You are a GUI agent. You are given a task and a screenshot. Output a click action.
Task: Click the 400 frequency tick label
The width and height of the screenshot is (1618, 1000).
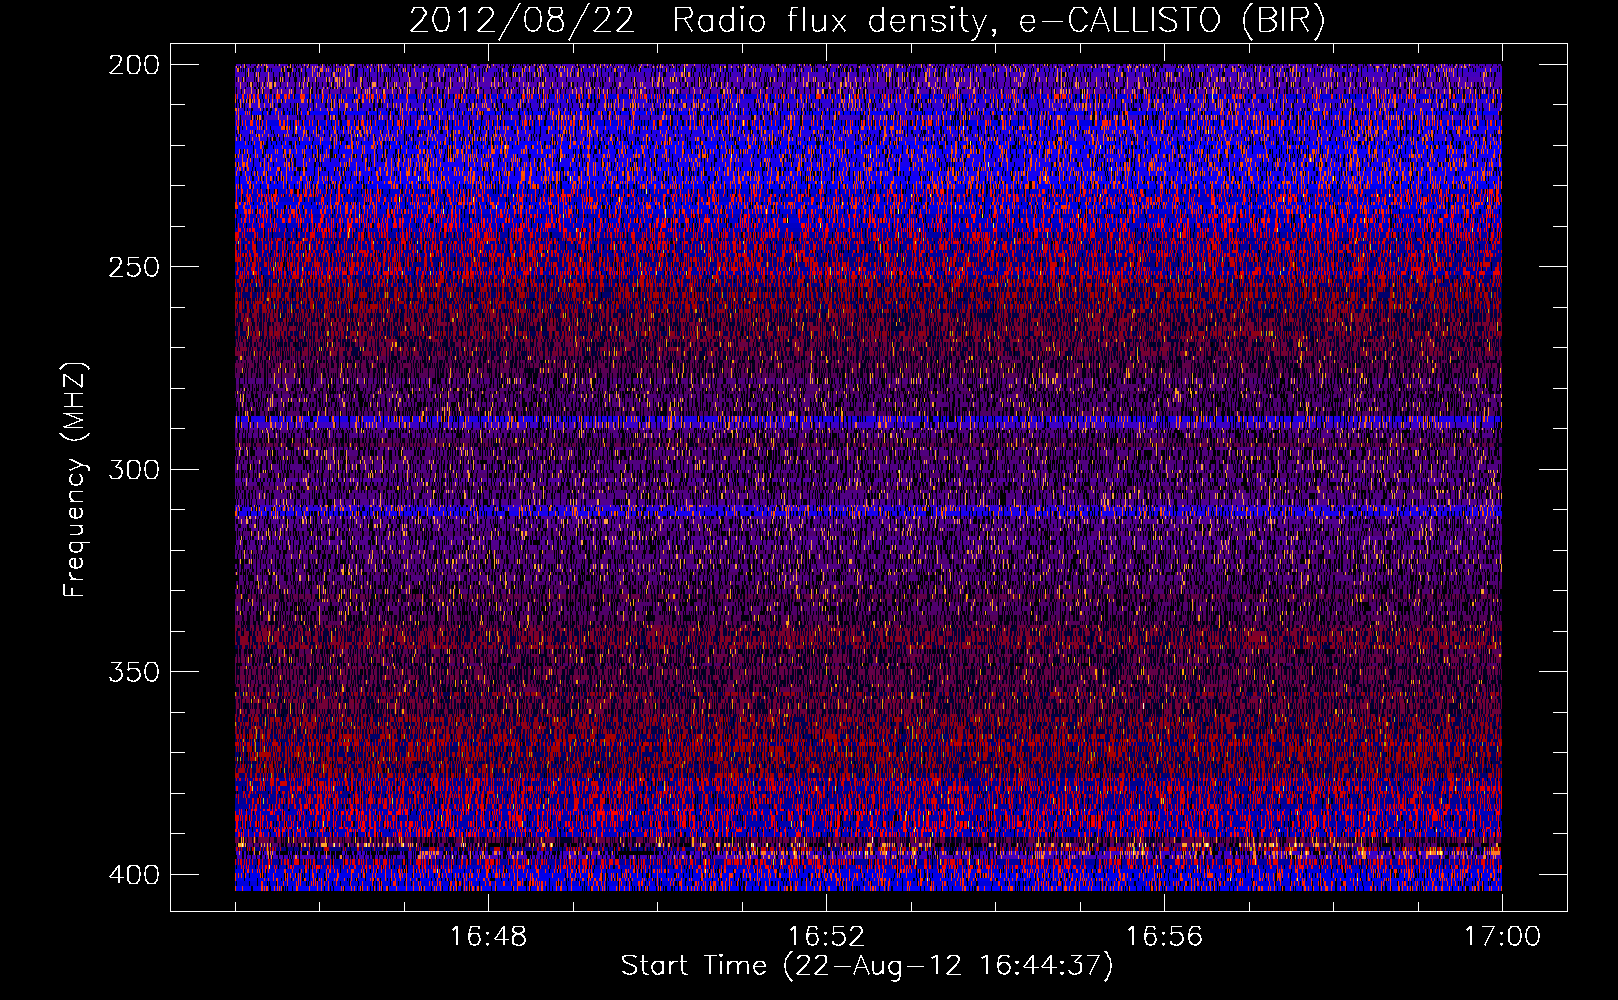pos(133,874)
